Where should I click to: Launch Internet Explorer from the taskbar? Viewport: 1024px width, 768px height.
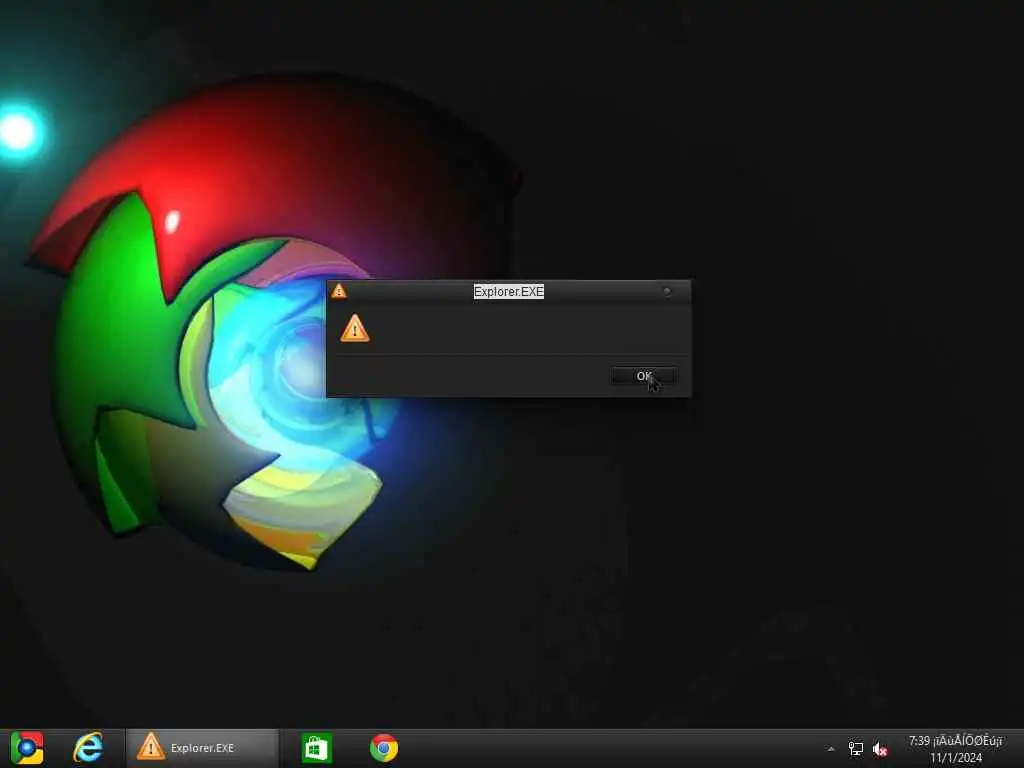coord(88,748)
